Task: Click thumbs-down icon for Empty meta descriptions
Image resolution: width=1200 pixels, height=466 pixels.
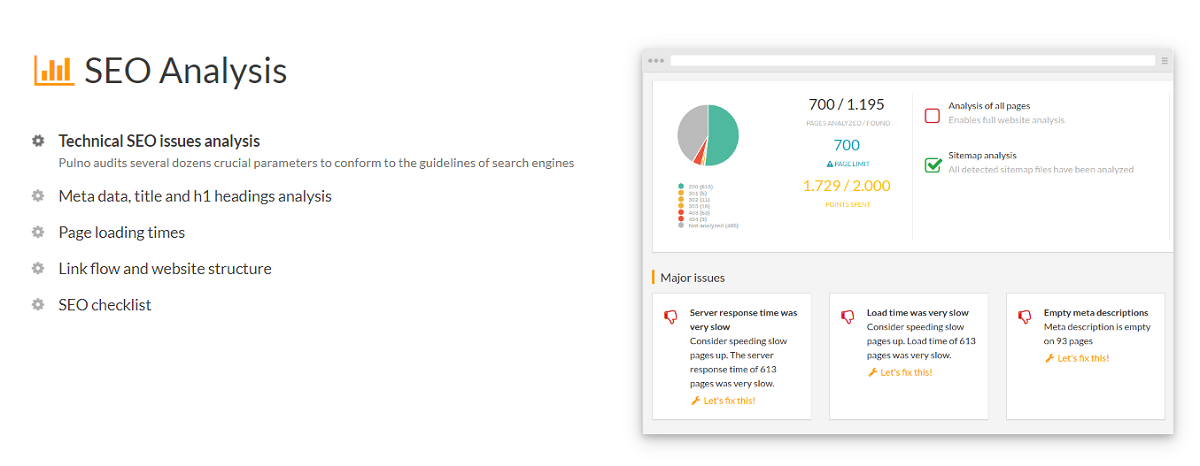Action: tap(1024, 317)
